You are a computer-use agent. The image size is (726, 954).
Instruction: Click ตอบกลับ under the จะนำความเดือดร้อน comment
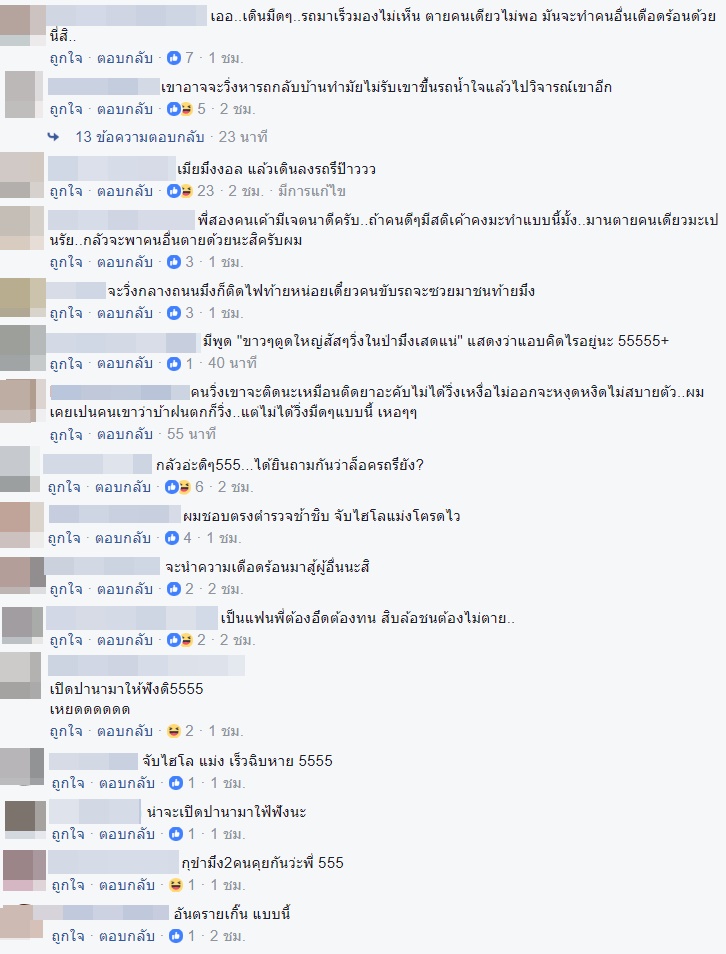coord(125,589)
